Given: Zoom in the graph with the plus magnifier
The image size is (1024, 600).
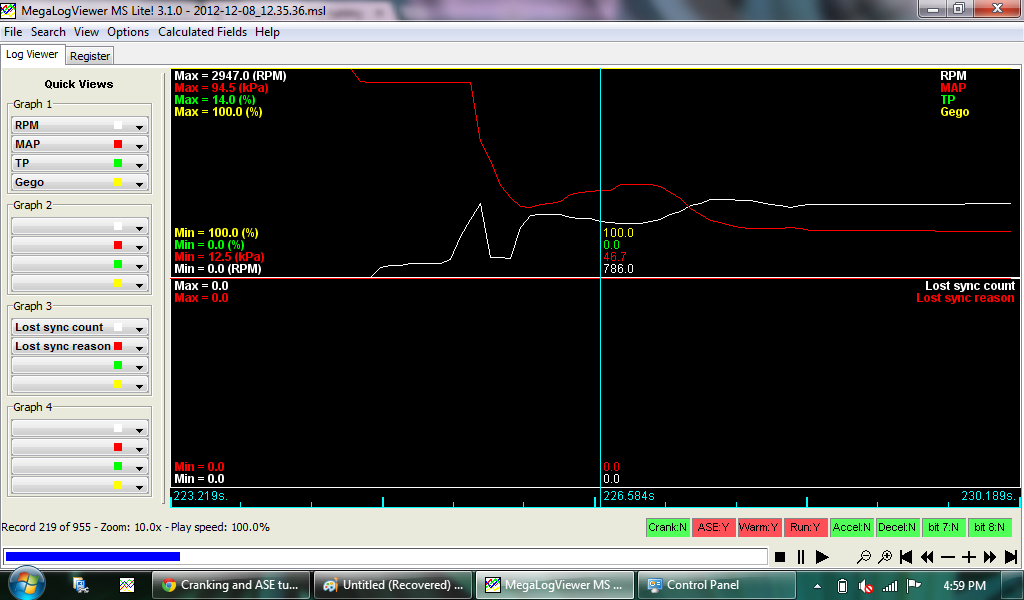Looking at the screenshot, I should click(x=885, y=557).
